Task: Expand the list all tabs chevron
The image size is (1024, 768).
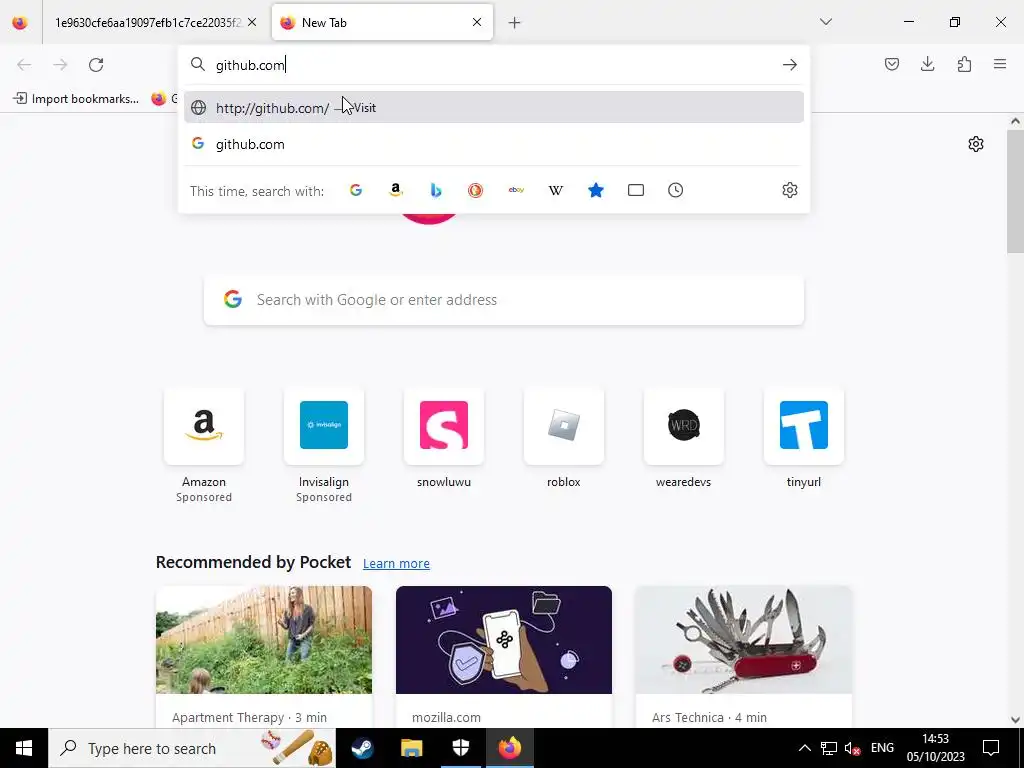Action: pos(826,22)
